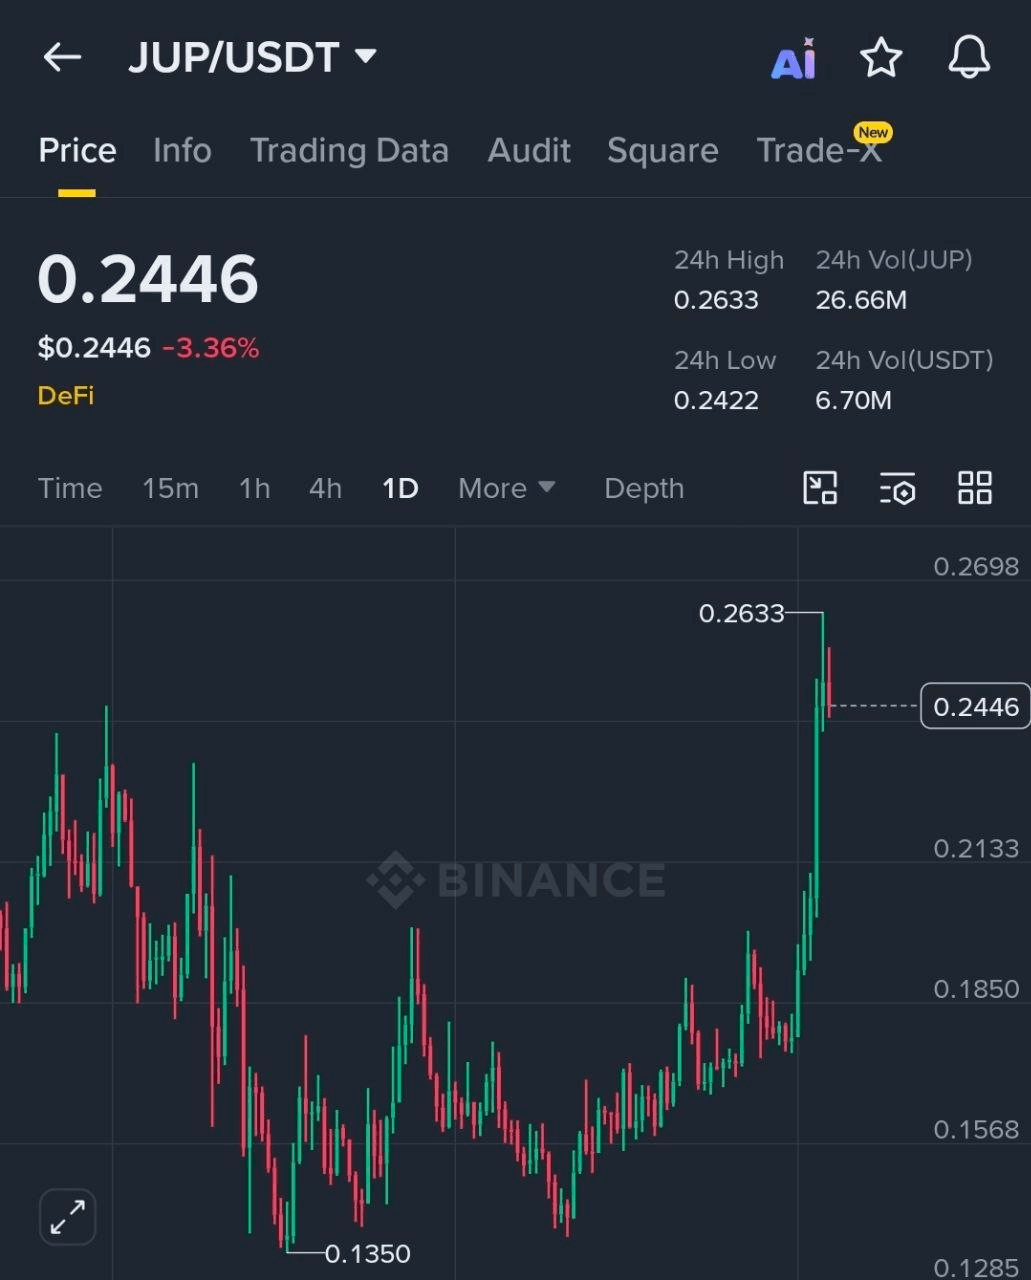The height and width of the screenshot is (1280, 1031).
Task: Open the Trading Data tab
Action: click(x=349, y=151)
